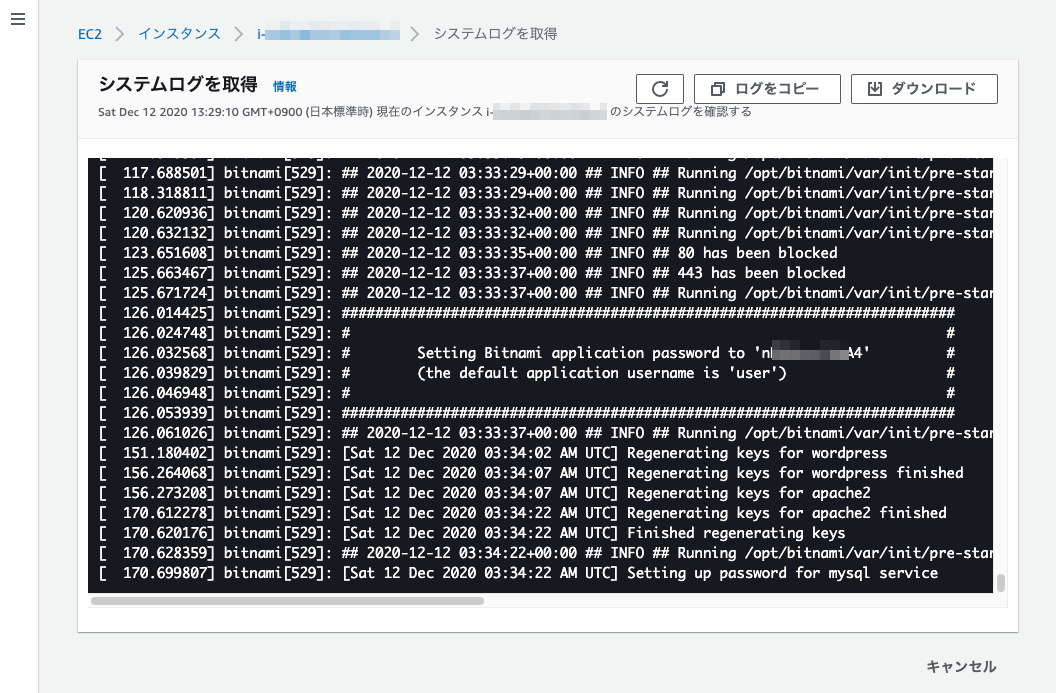Click the ダウンロード button
Viewport: 1056px width, 693px height.
[924, 89]
